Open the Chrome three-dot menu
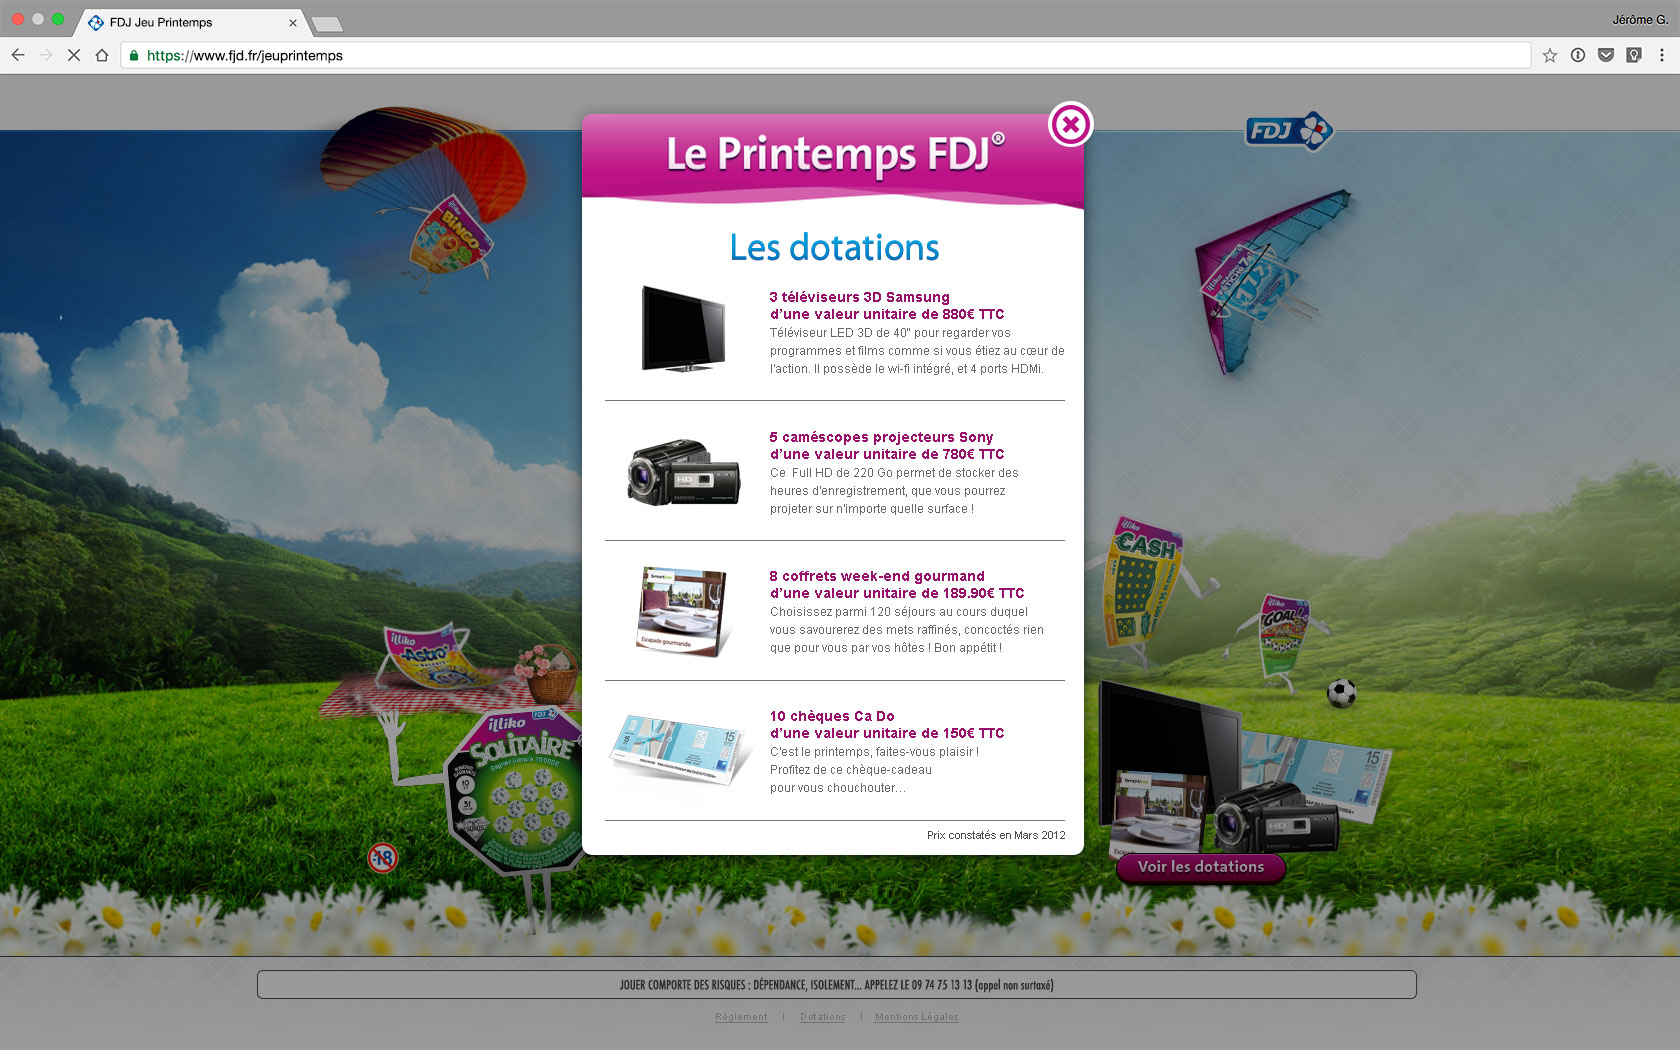This screenshot has width=1680, height=1050. [1662, 56]
